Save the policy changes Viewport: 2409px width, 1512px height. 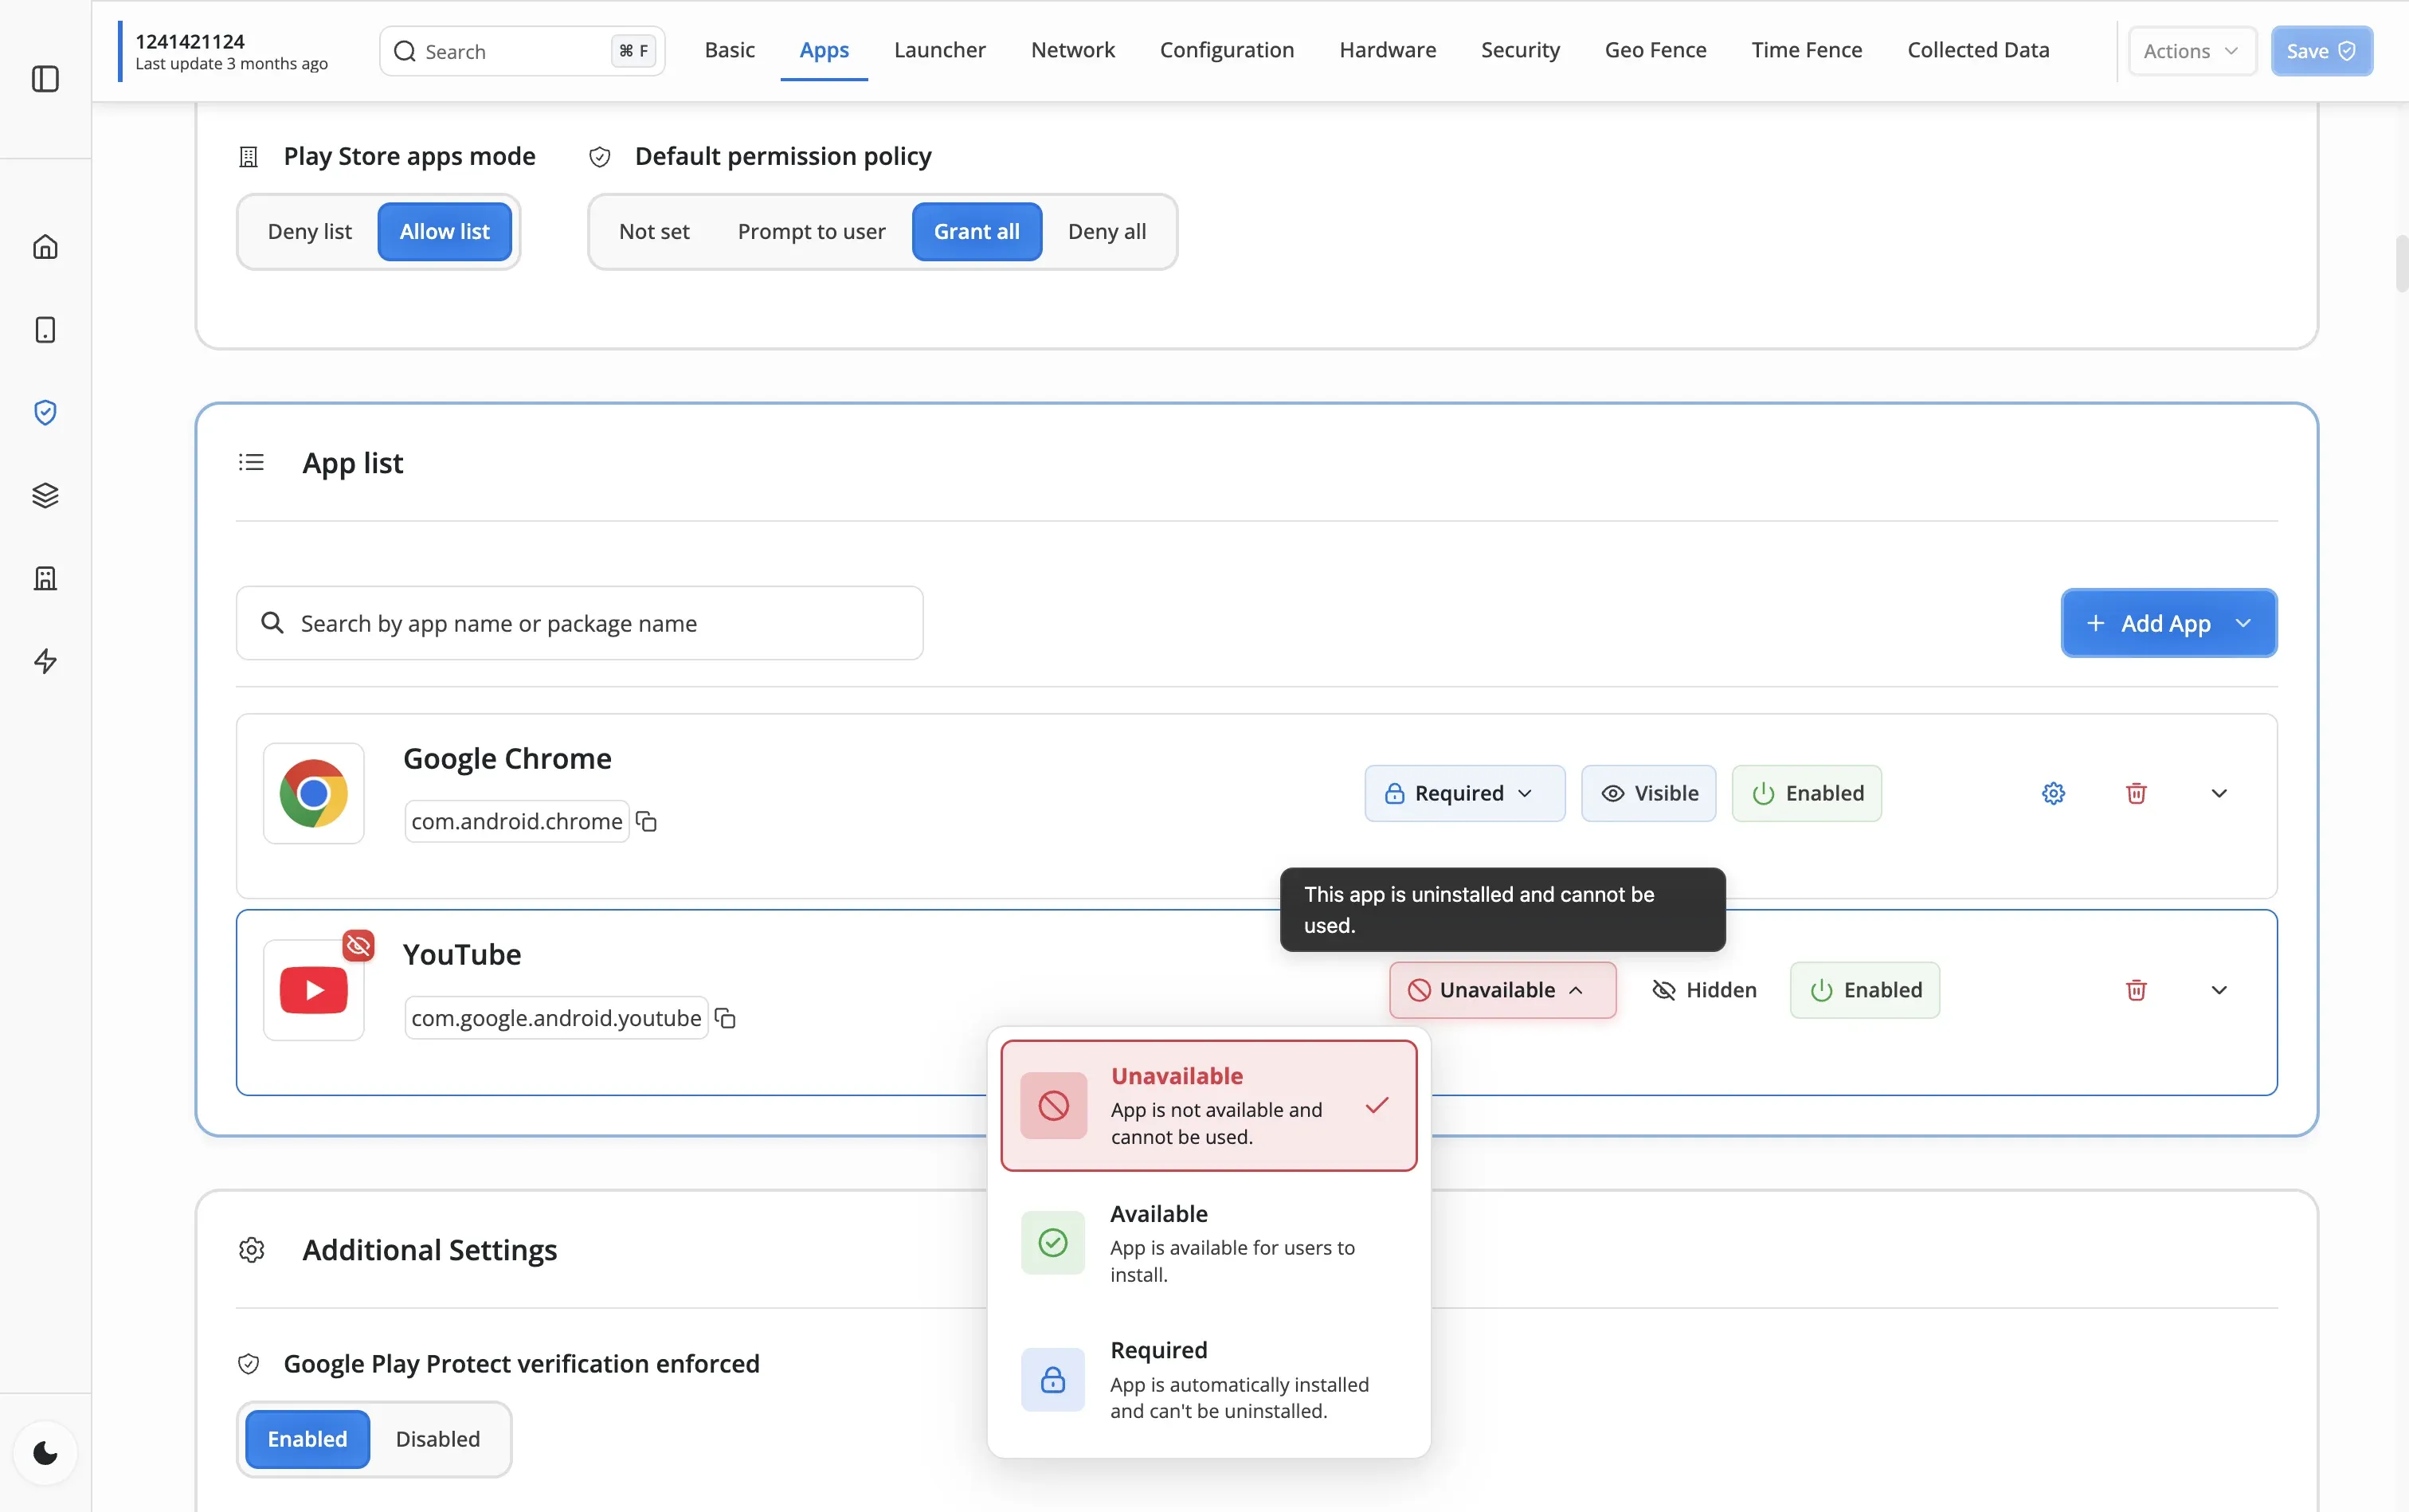(x=2321, y=51)
